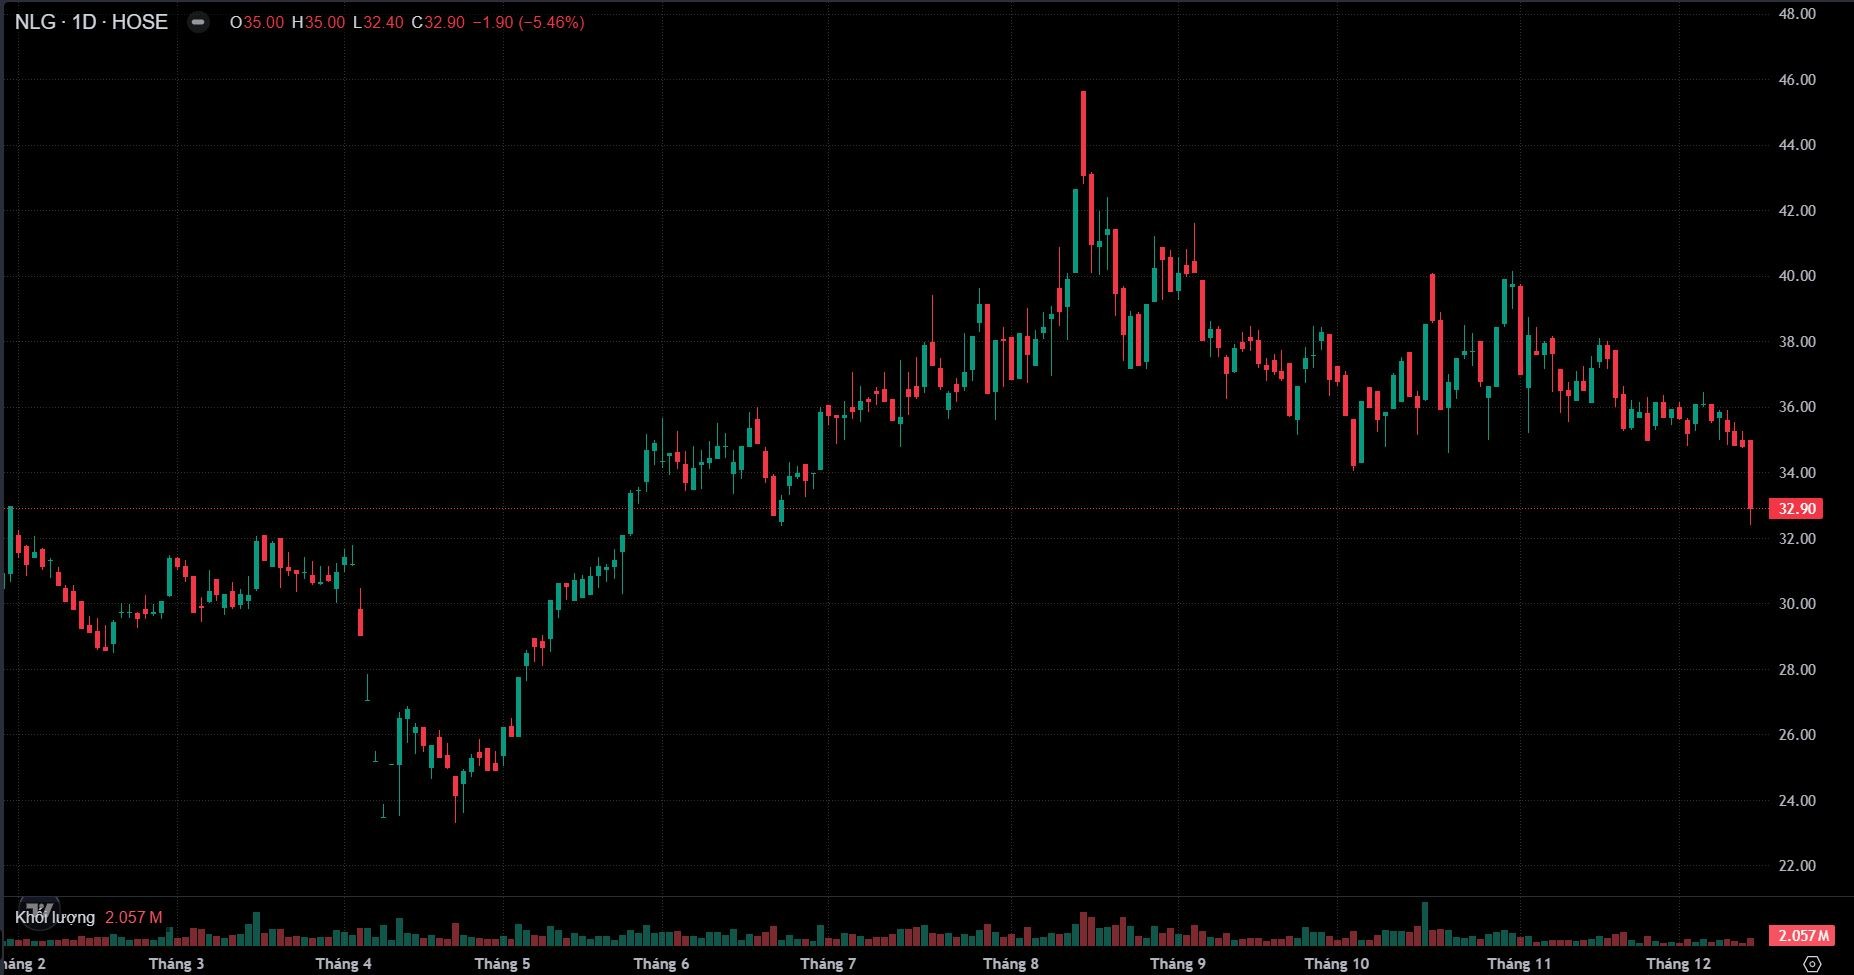Click the Tháng 8 label on time axis
This screenshot has width=1854, height=975.
pos(1010,964)
